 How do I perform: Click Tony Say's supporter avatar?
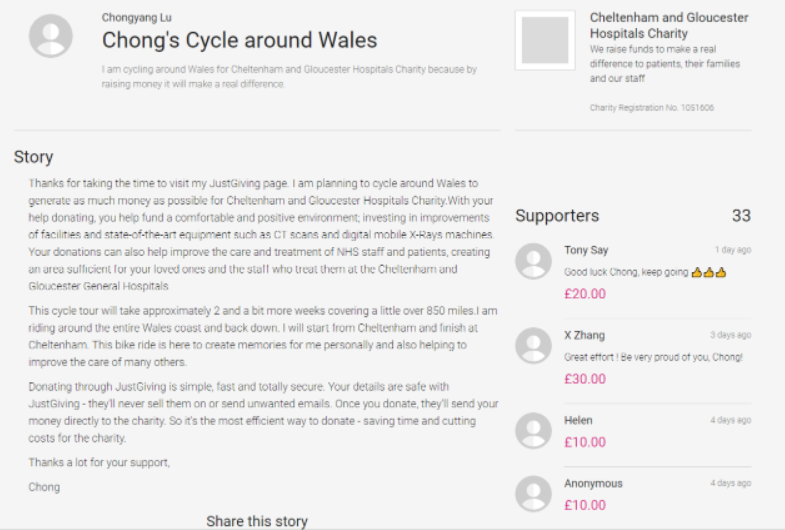tap(533, 261)
